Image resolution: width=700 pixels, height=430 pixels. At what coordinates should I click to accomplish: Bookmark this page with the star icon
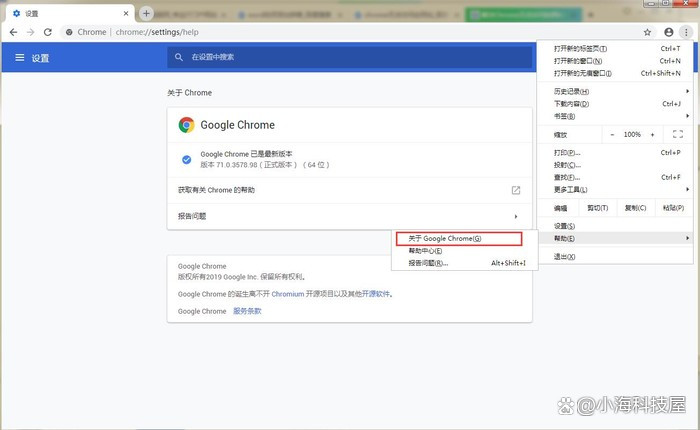tap(647, 32)
